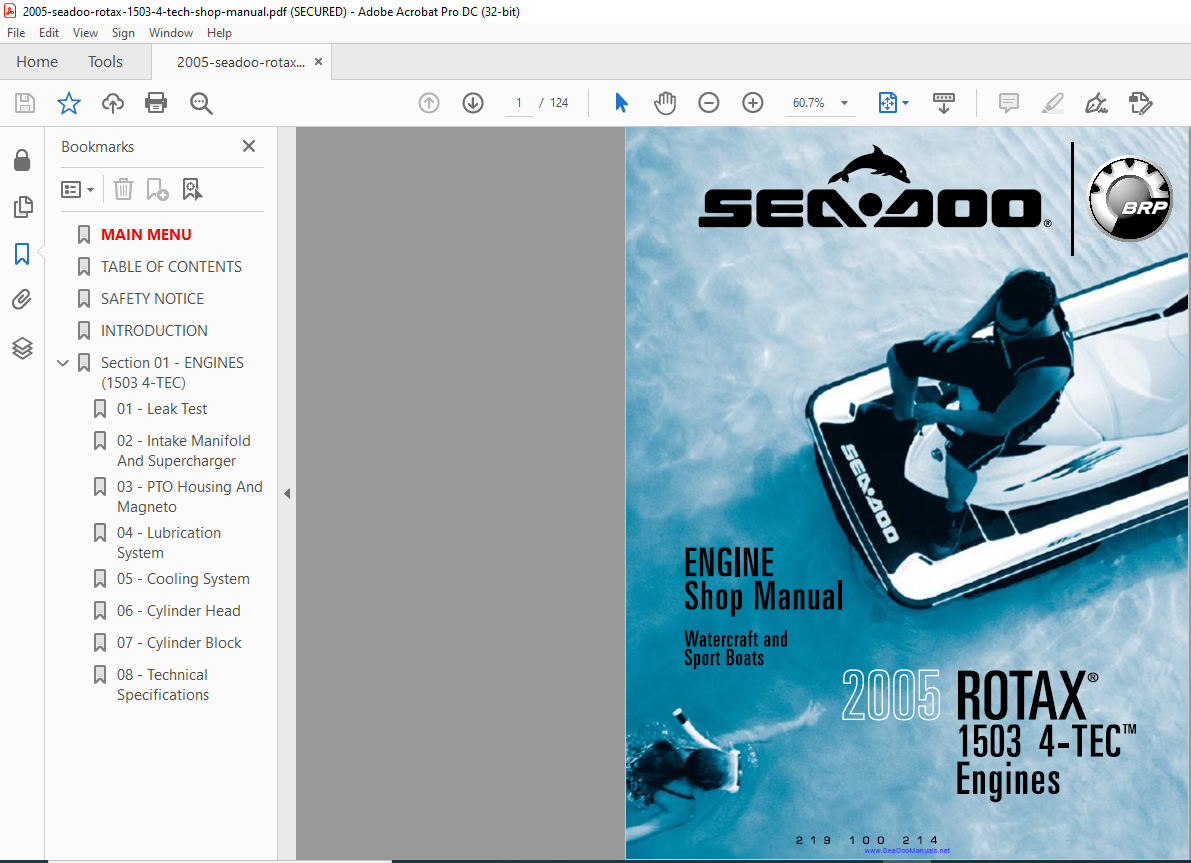
Task: Collapse navigation pane with side arrow
Action: [287, 494]
